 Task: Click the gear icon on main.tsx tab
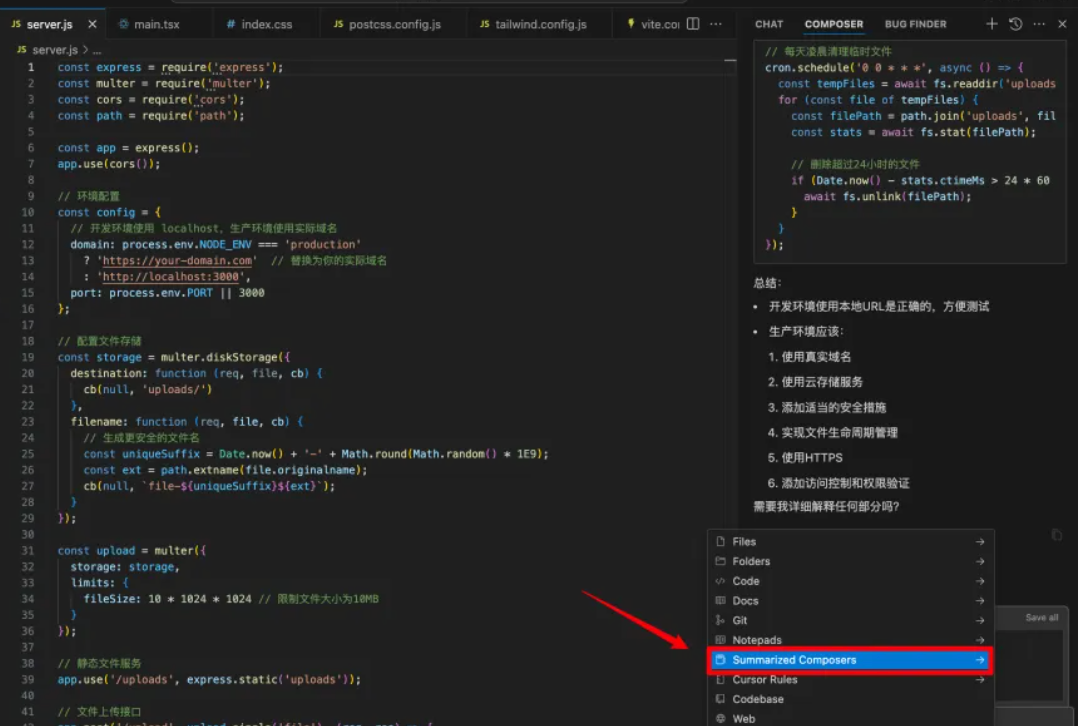[124, 24]
